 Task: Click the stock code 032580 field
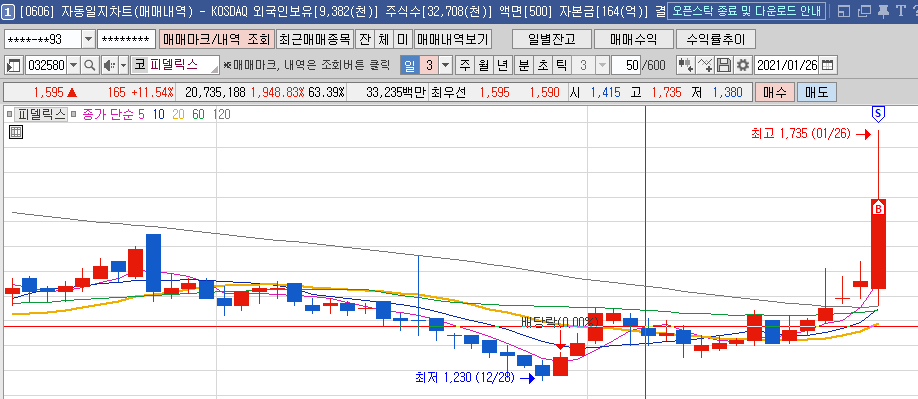[x=46, y=65]
